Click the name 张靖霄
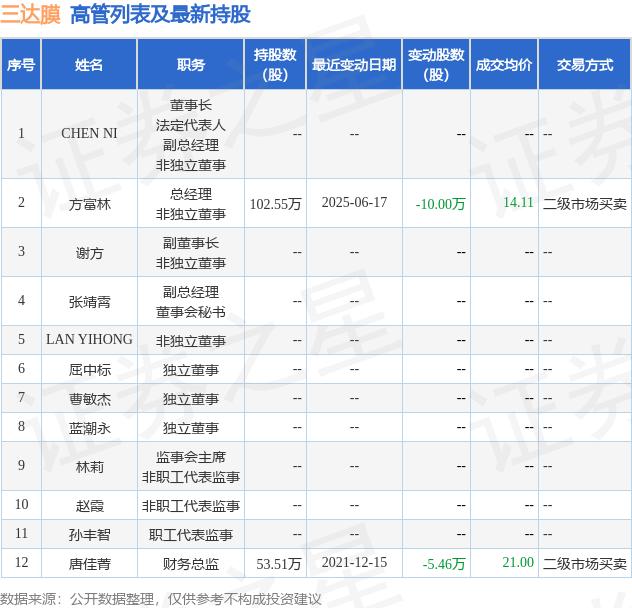The image size is (632, 608). click(x=89, y=302)
